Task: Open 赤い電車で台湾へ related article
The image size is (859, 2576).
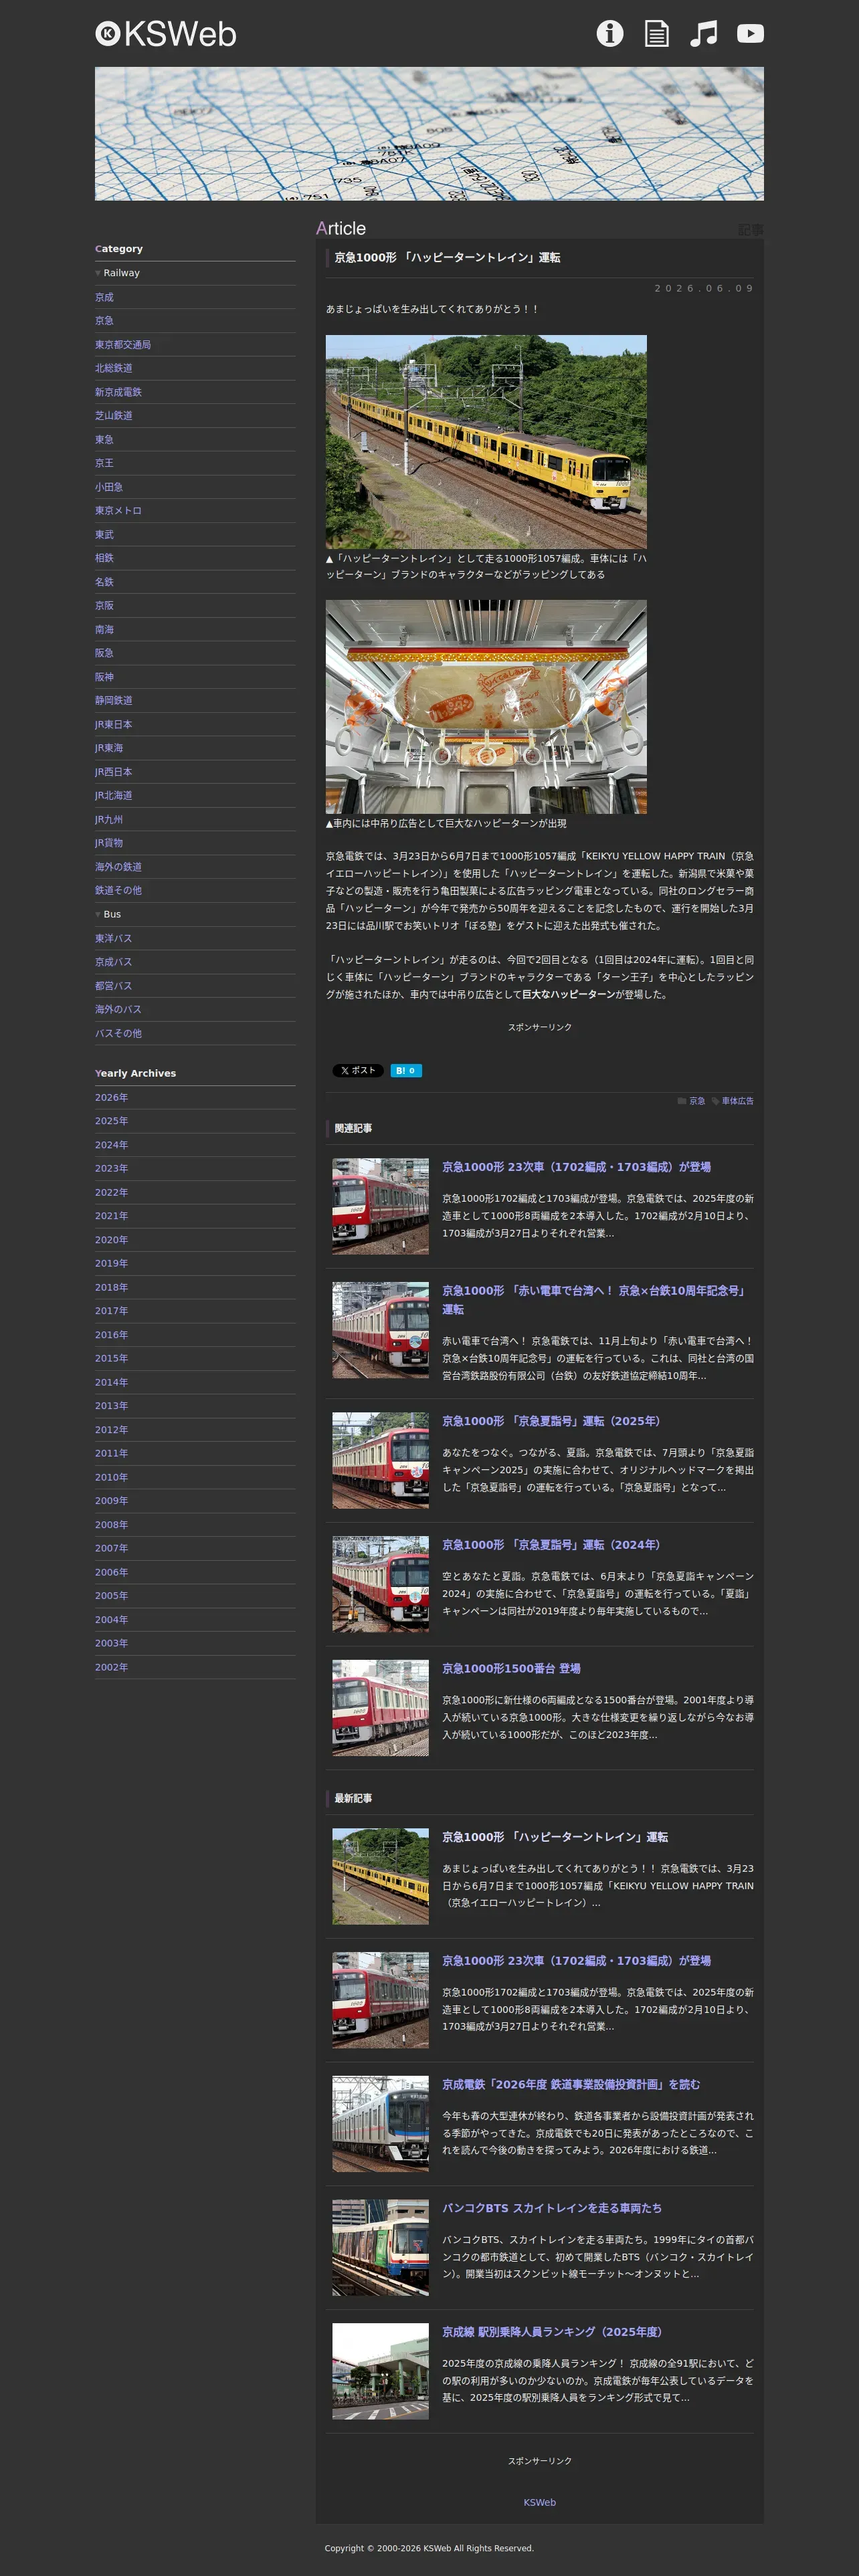Action: [594, 1300]
